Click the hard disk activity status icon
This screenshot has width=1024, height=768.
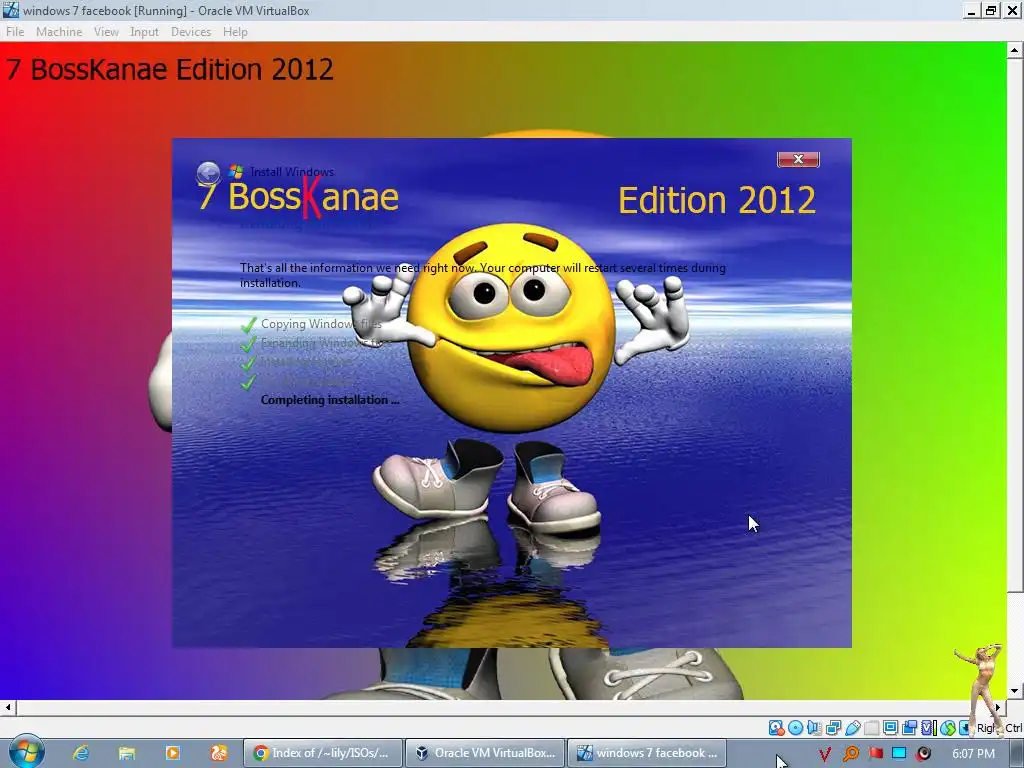point(776,728)
